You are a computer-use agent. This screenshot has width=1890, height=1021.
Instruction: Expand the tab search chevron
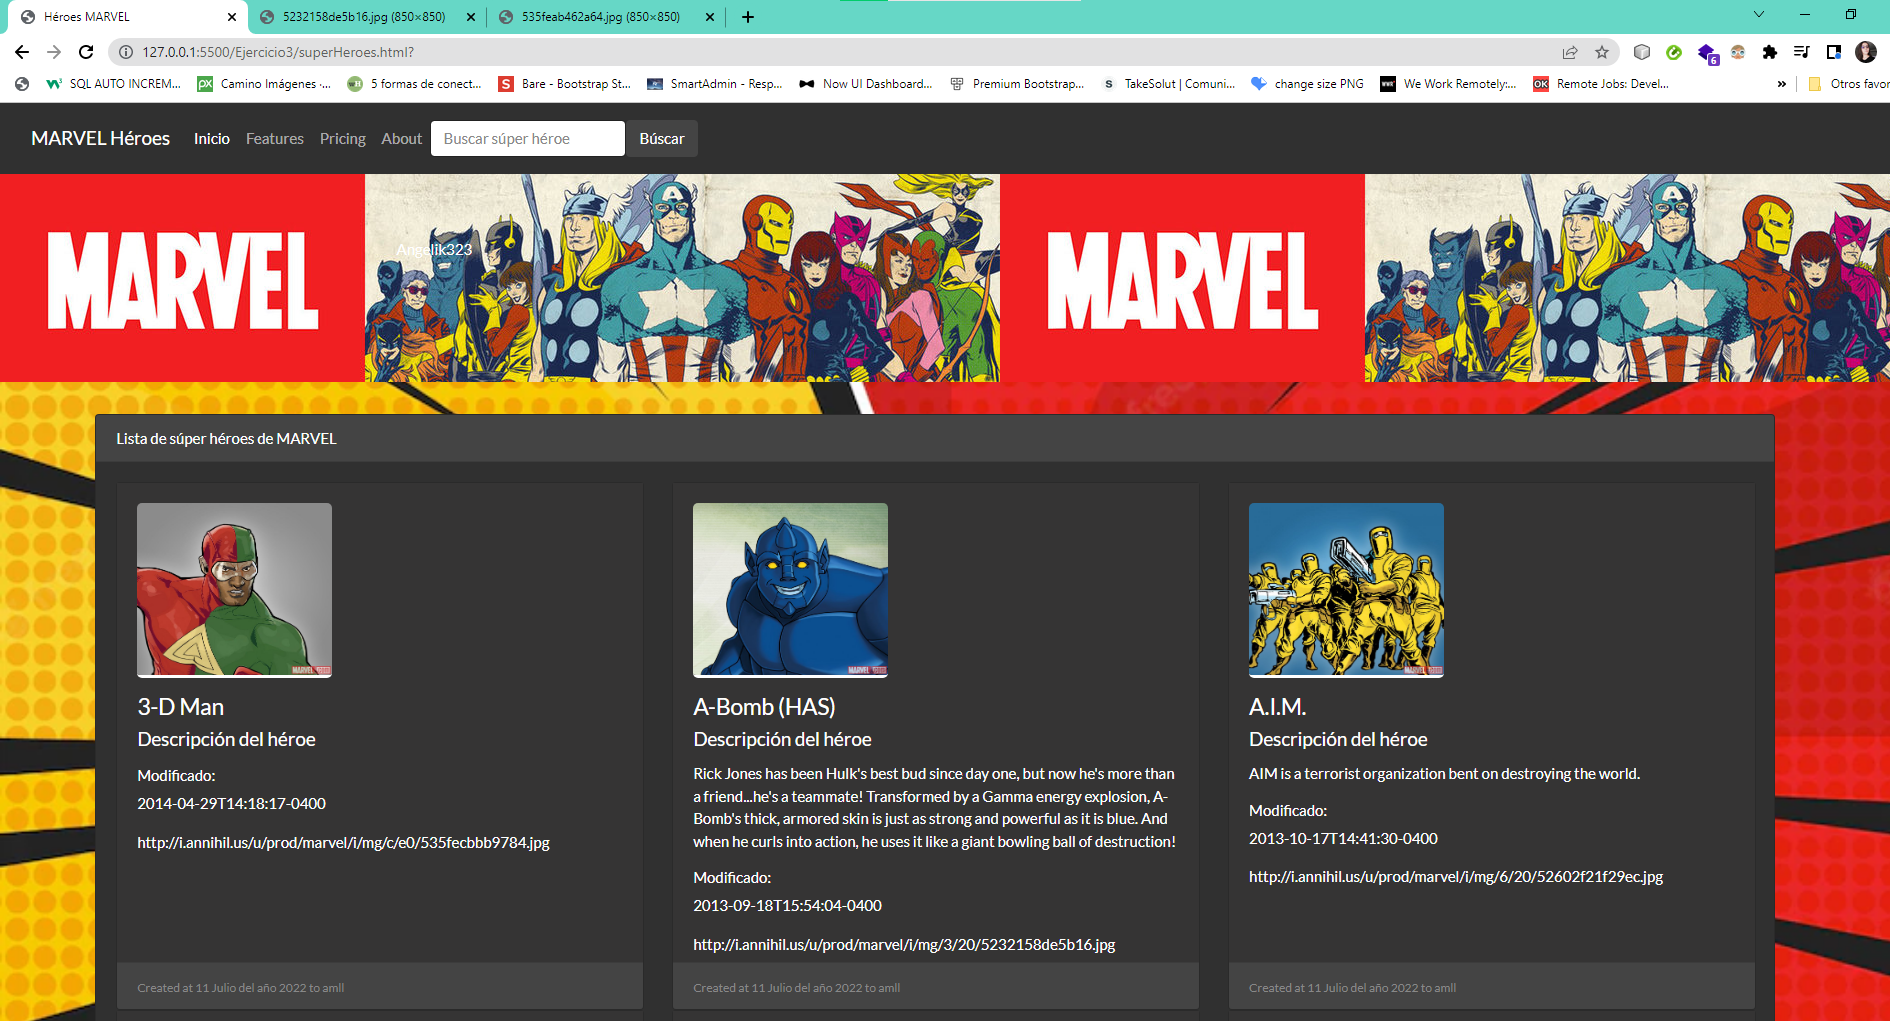1759,14
